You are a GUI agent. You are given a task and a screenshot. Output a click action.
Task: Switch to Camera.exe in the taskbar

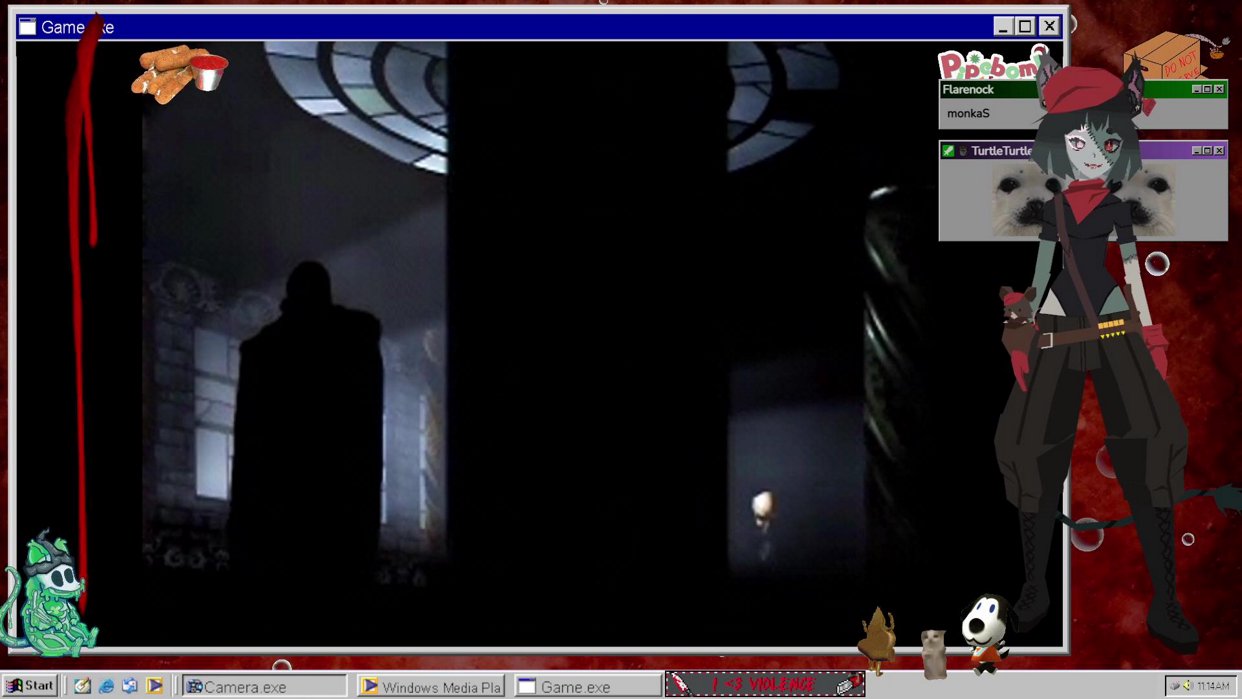(x=265, y=687)
